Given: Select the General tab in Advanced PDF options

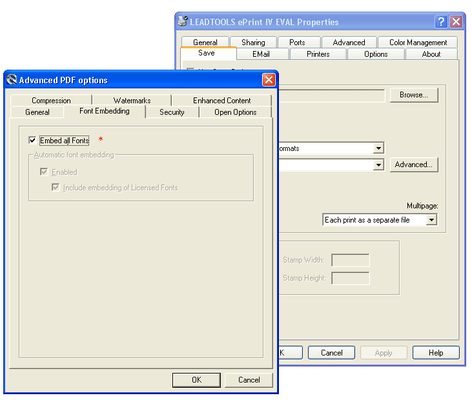Looking at the screenshot, I should 37,112.
